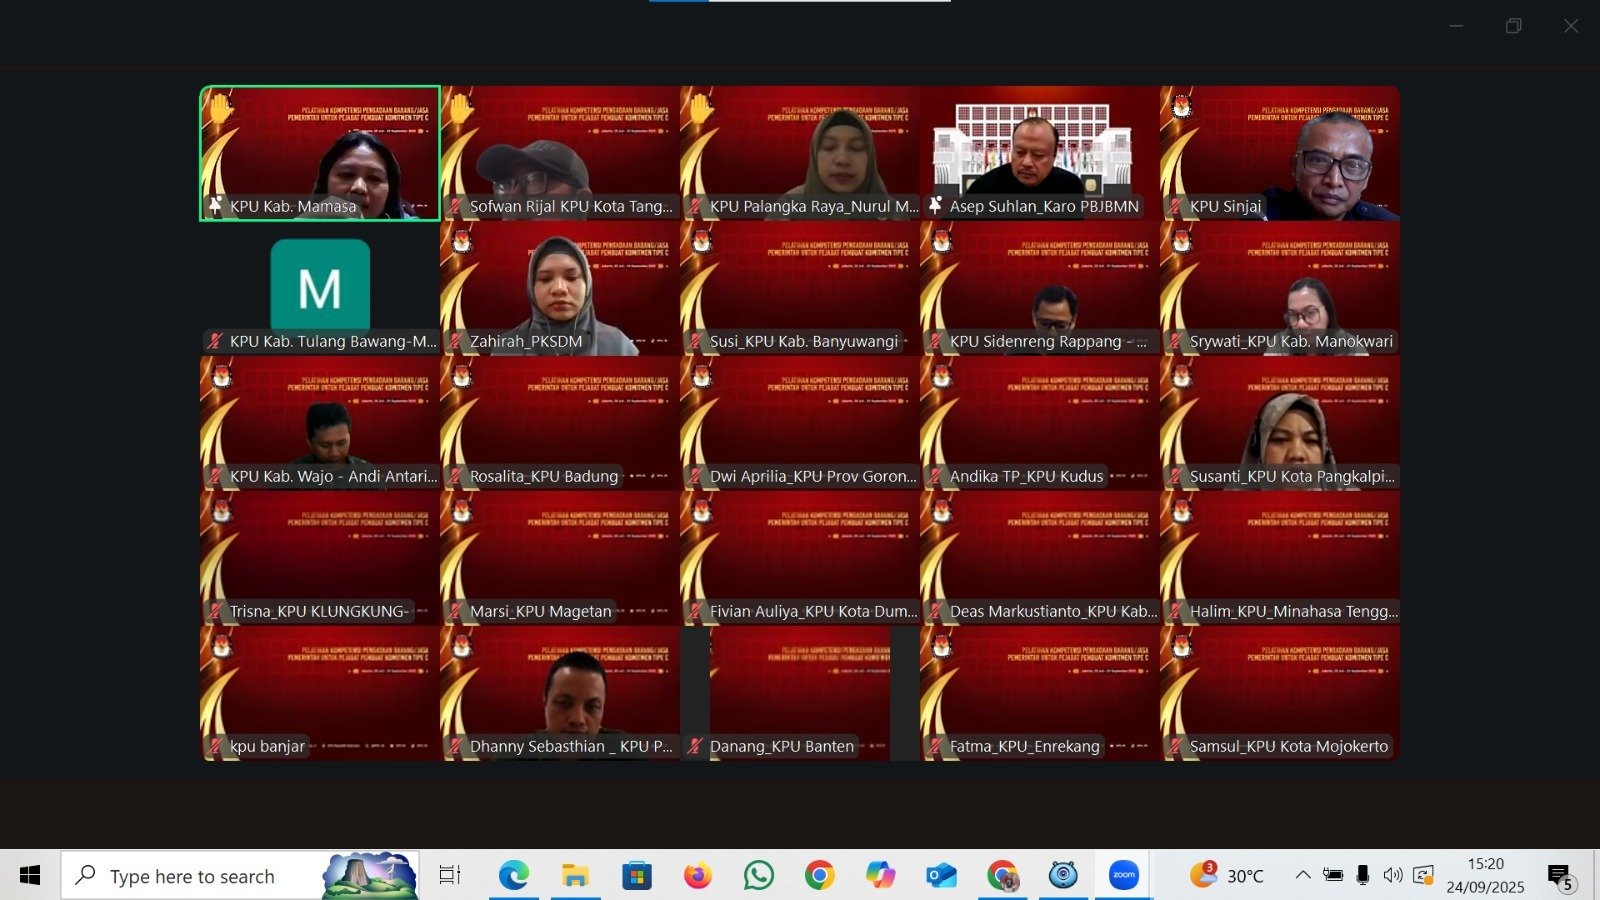
Task: Open the notification center with 5 notifications
Action: (1560, 876)
